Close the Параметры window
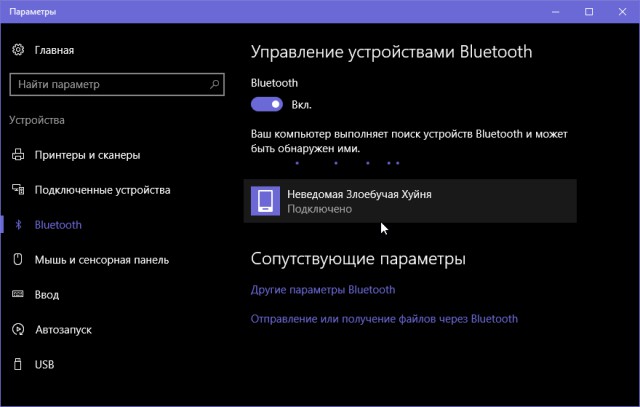The height and width of the screenshot is (407, 640). (622, 12)
